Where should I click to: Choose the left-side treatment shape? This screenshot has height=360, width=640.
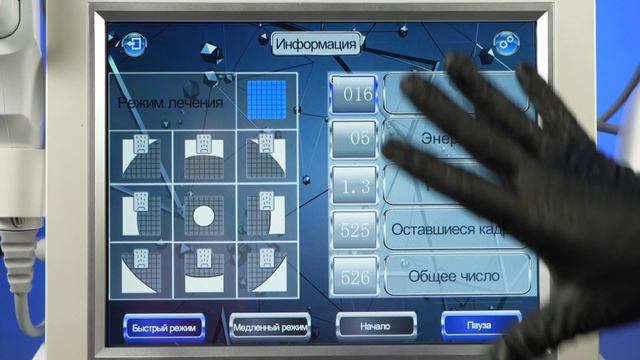tap(141, 213)
